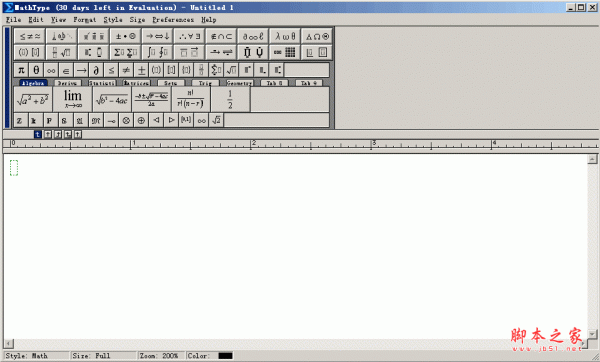Open the operator symbols palette (± • ⊗)
600x362 pixels.
126,36
